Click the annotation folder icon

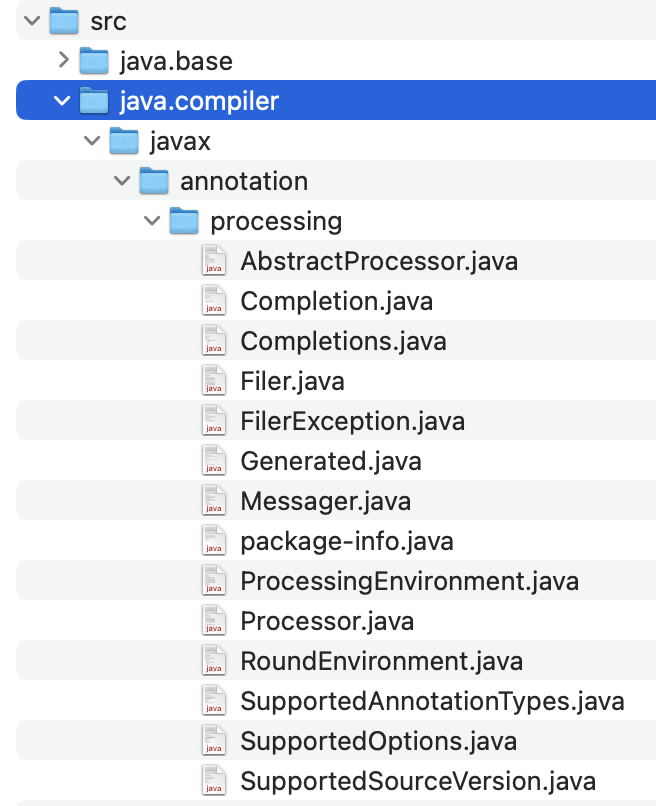tap(154, 181)
